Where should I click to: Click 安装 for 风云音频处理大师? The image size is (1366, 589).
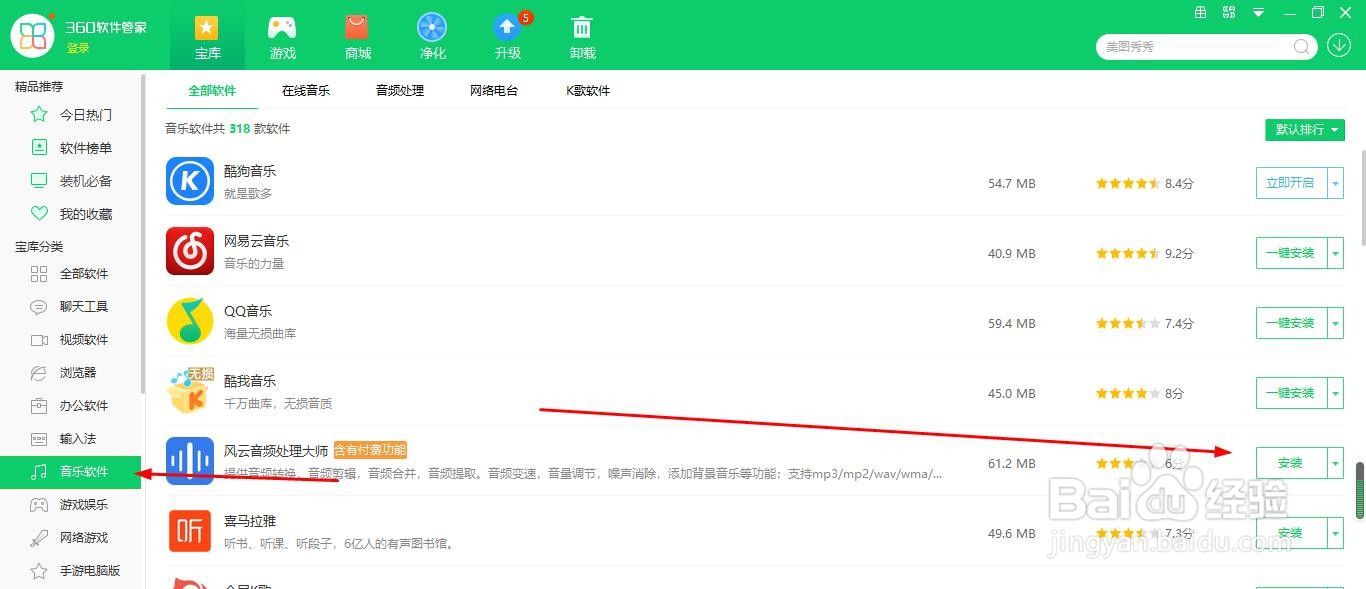pos(1291,463)
